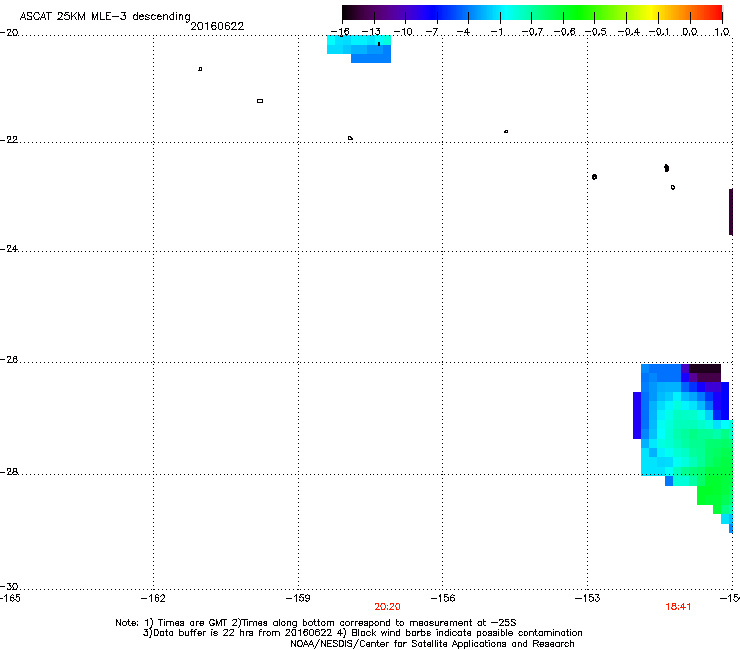This screenshot has width=740, height=650.
Task: Click the -0.7 color bar label
Action: tap(532, 32)
